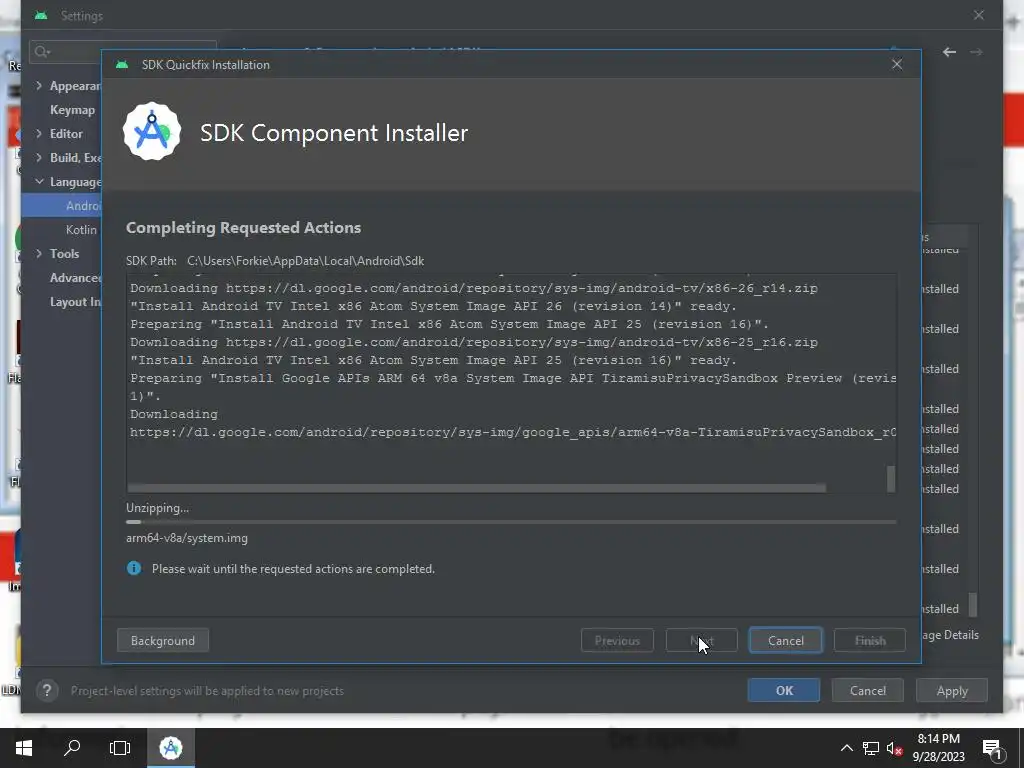The width and height of the screenshot is (1024, 768).
Task: Open the Windows Start menu
Action: (24, 748)
